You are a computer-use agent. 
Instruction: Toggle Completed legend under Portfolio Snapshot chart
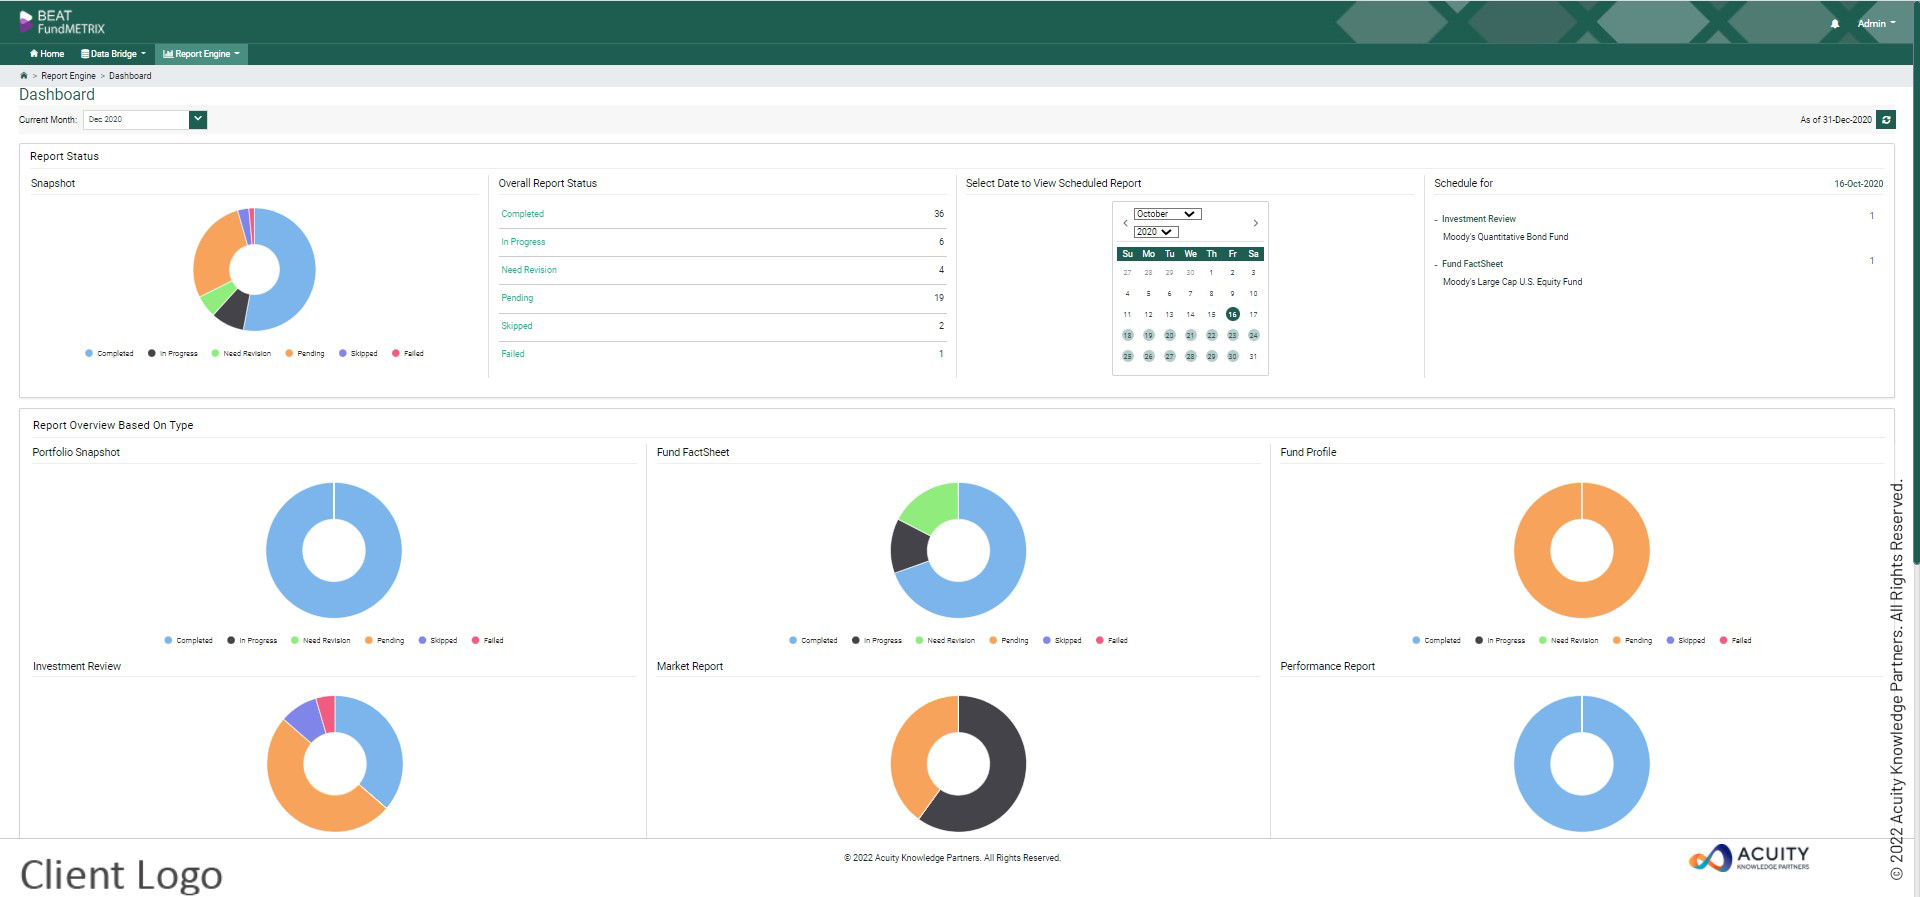[x=188, y=640]
